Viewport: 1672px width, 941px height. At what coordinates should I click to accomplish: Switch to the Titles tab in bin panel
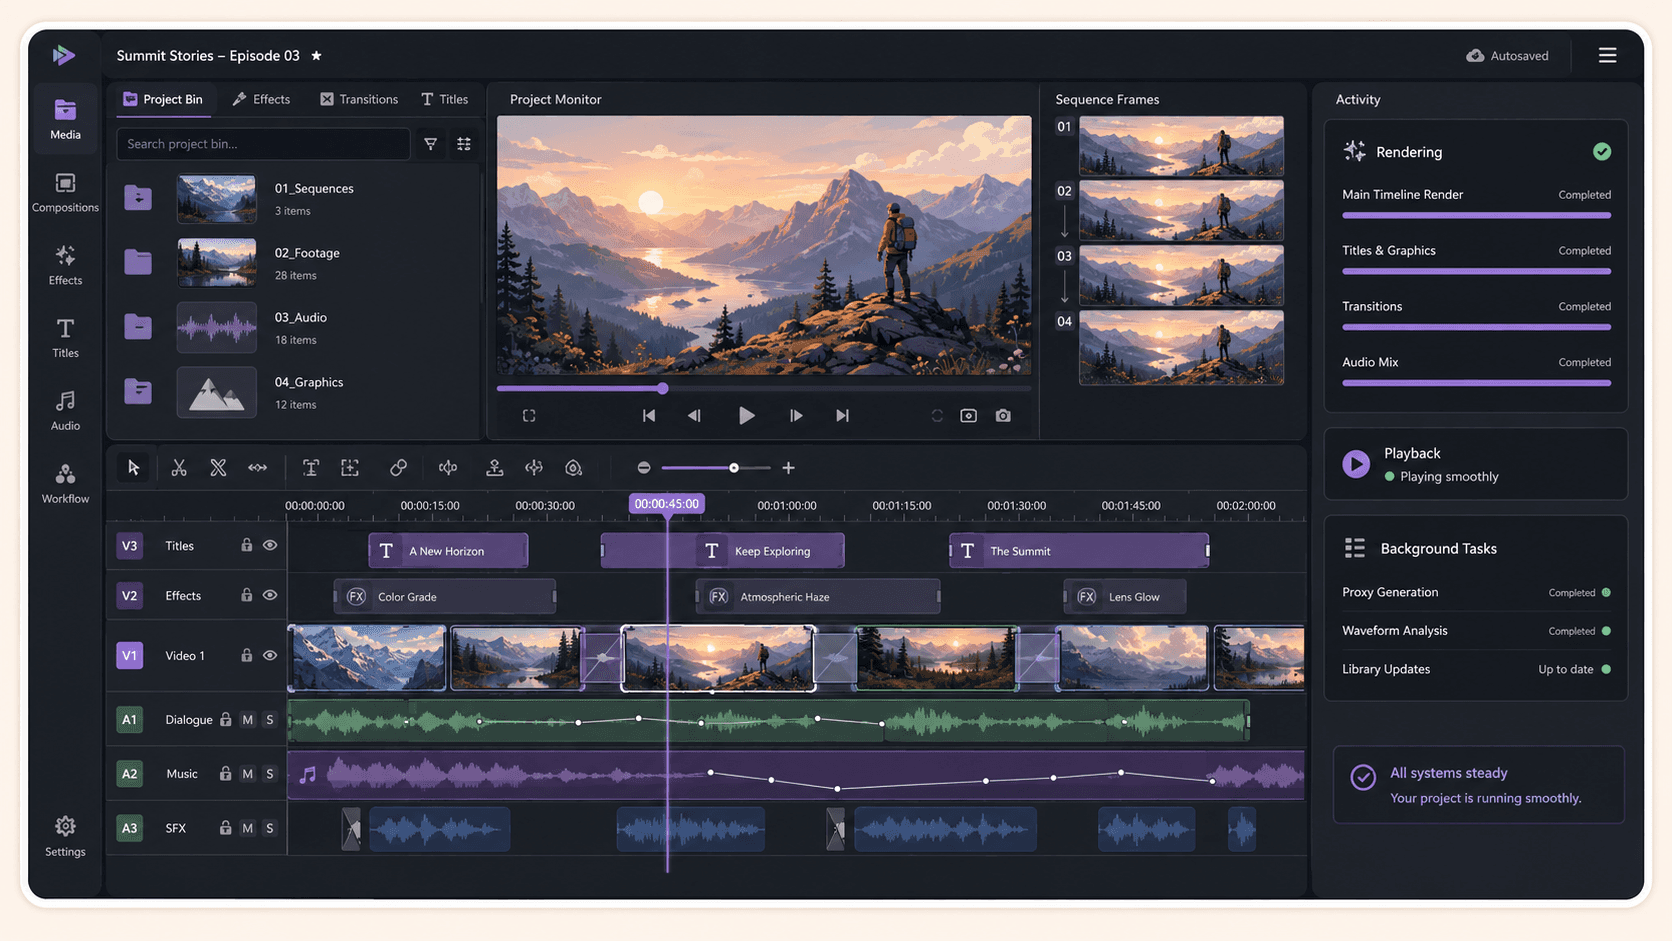pyautogui.click(x=445, y=99)
